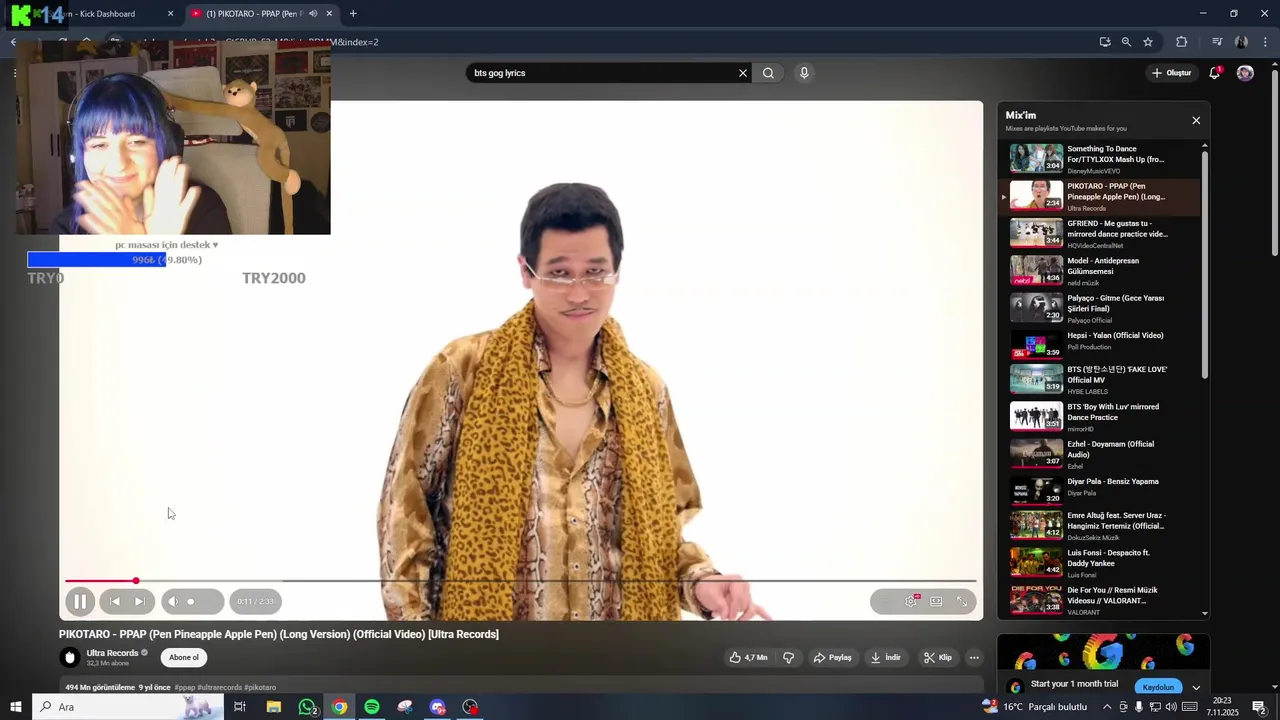Open more actions menu beside Klip
Screen dimensions: 1280x720
click(974, 657)
